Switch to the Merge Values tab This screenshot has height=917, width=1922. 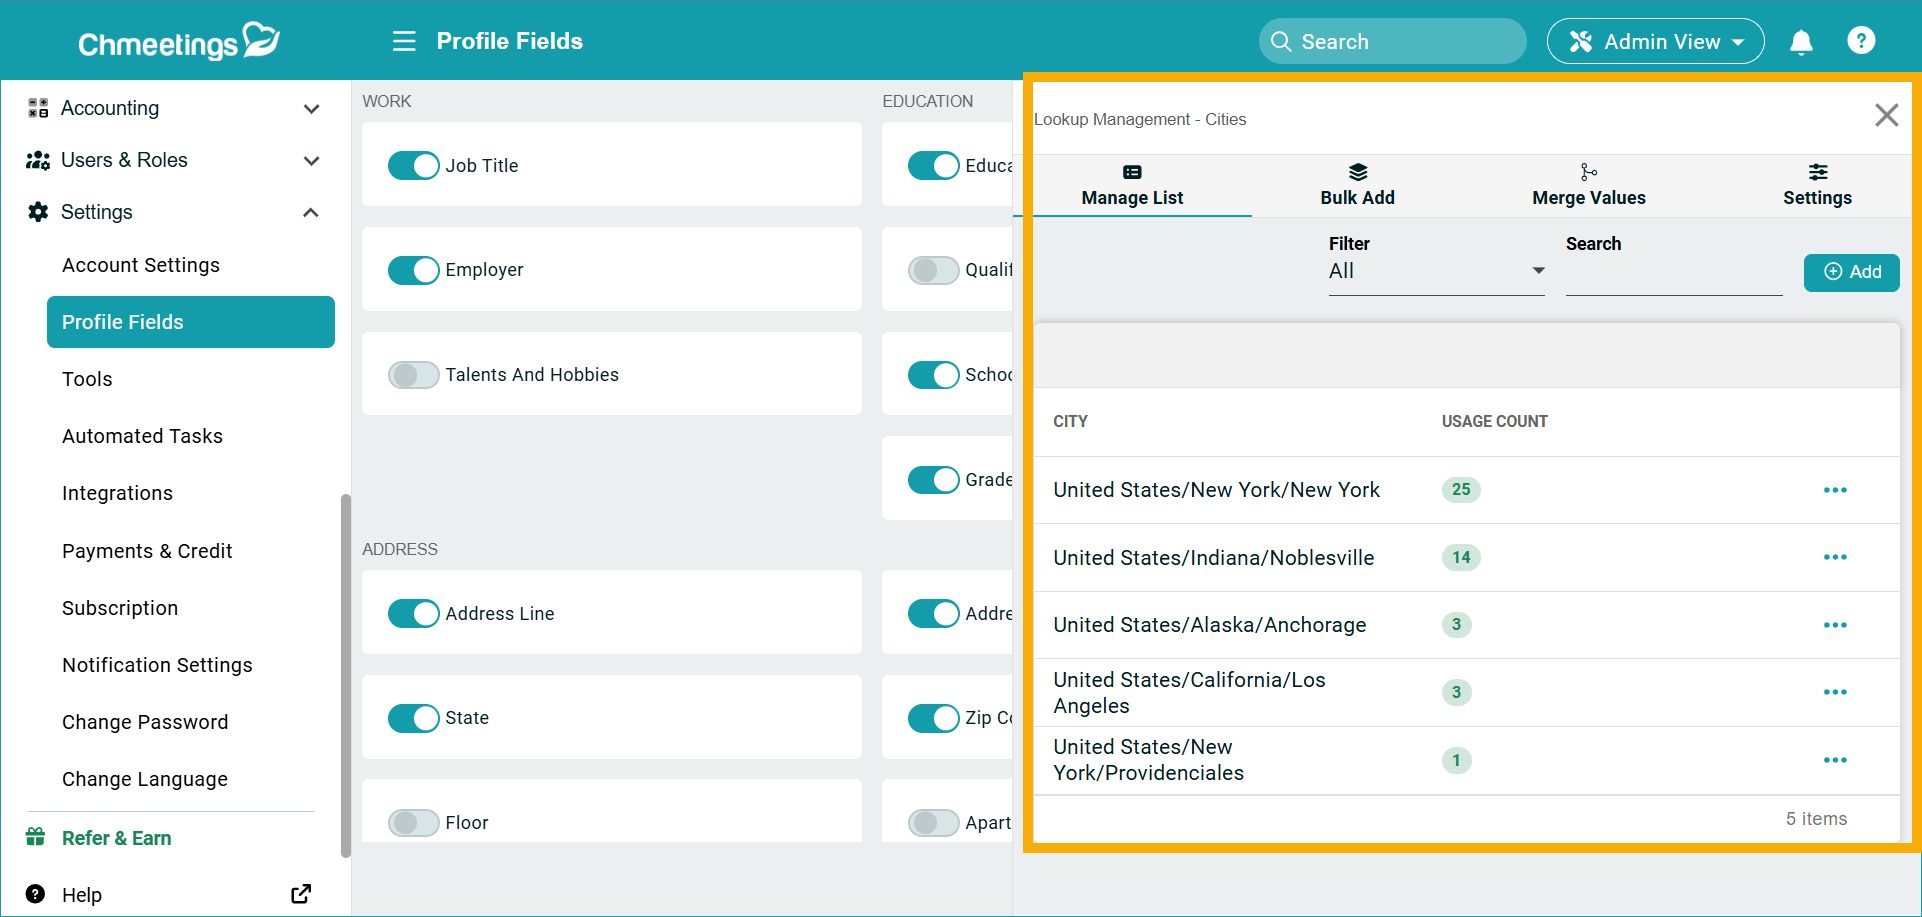[1588, 185]
